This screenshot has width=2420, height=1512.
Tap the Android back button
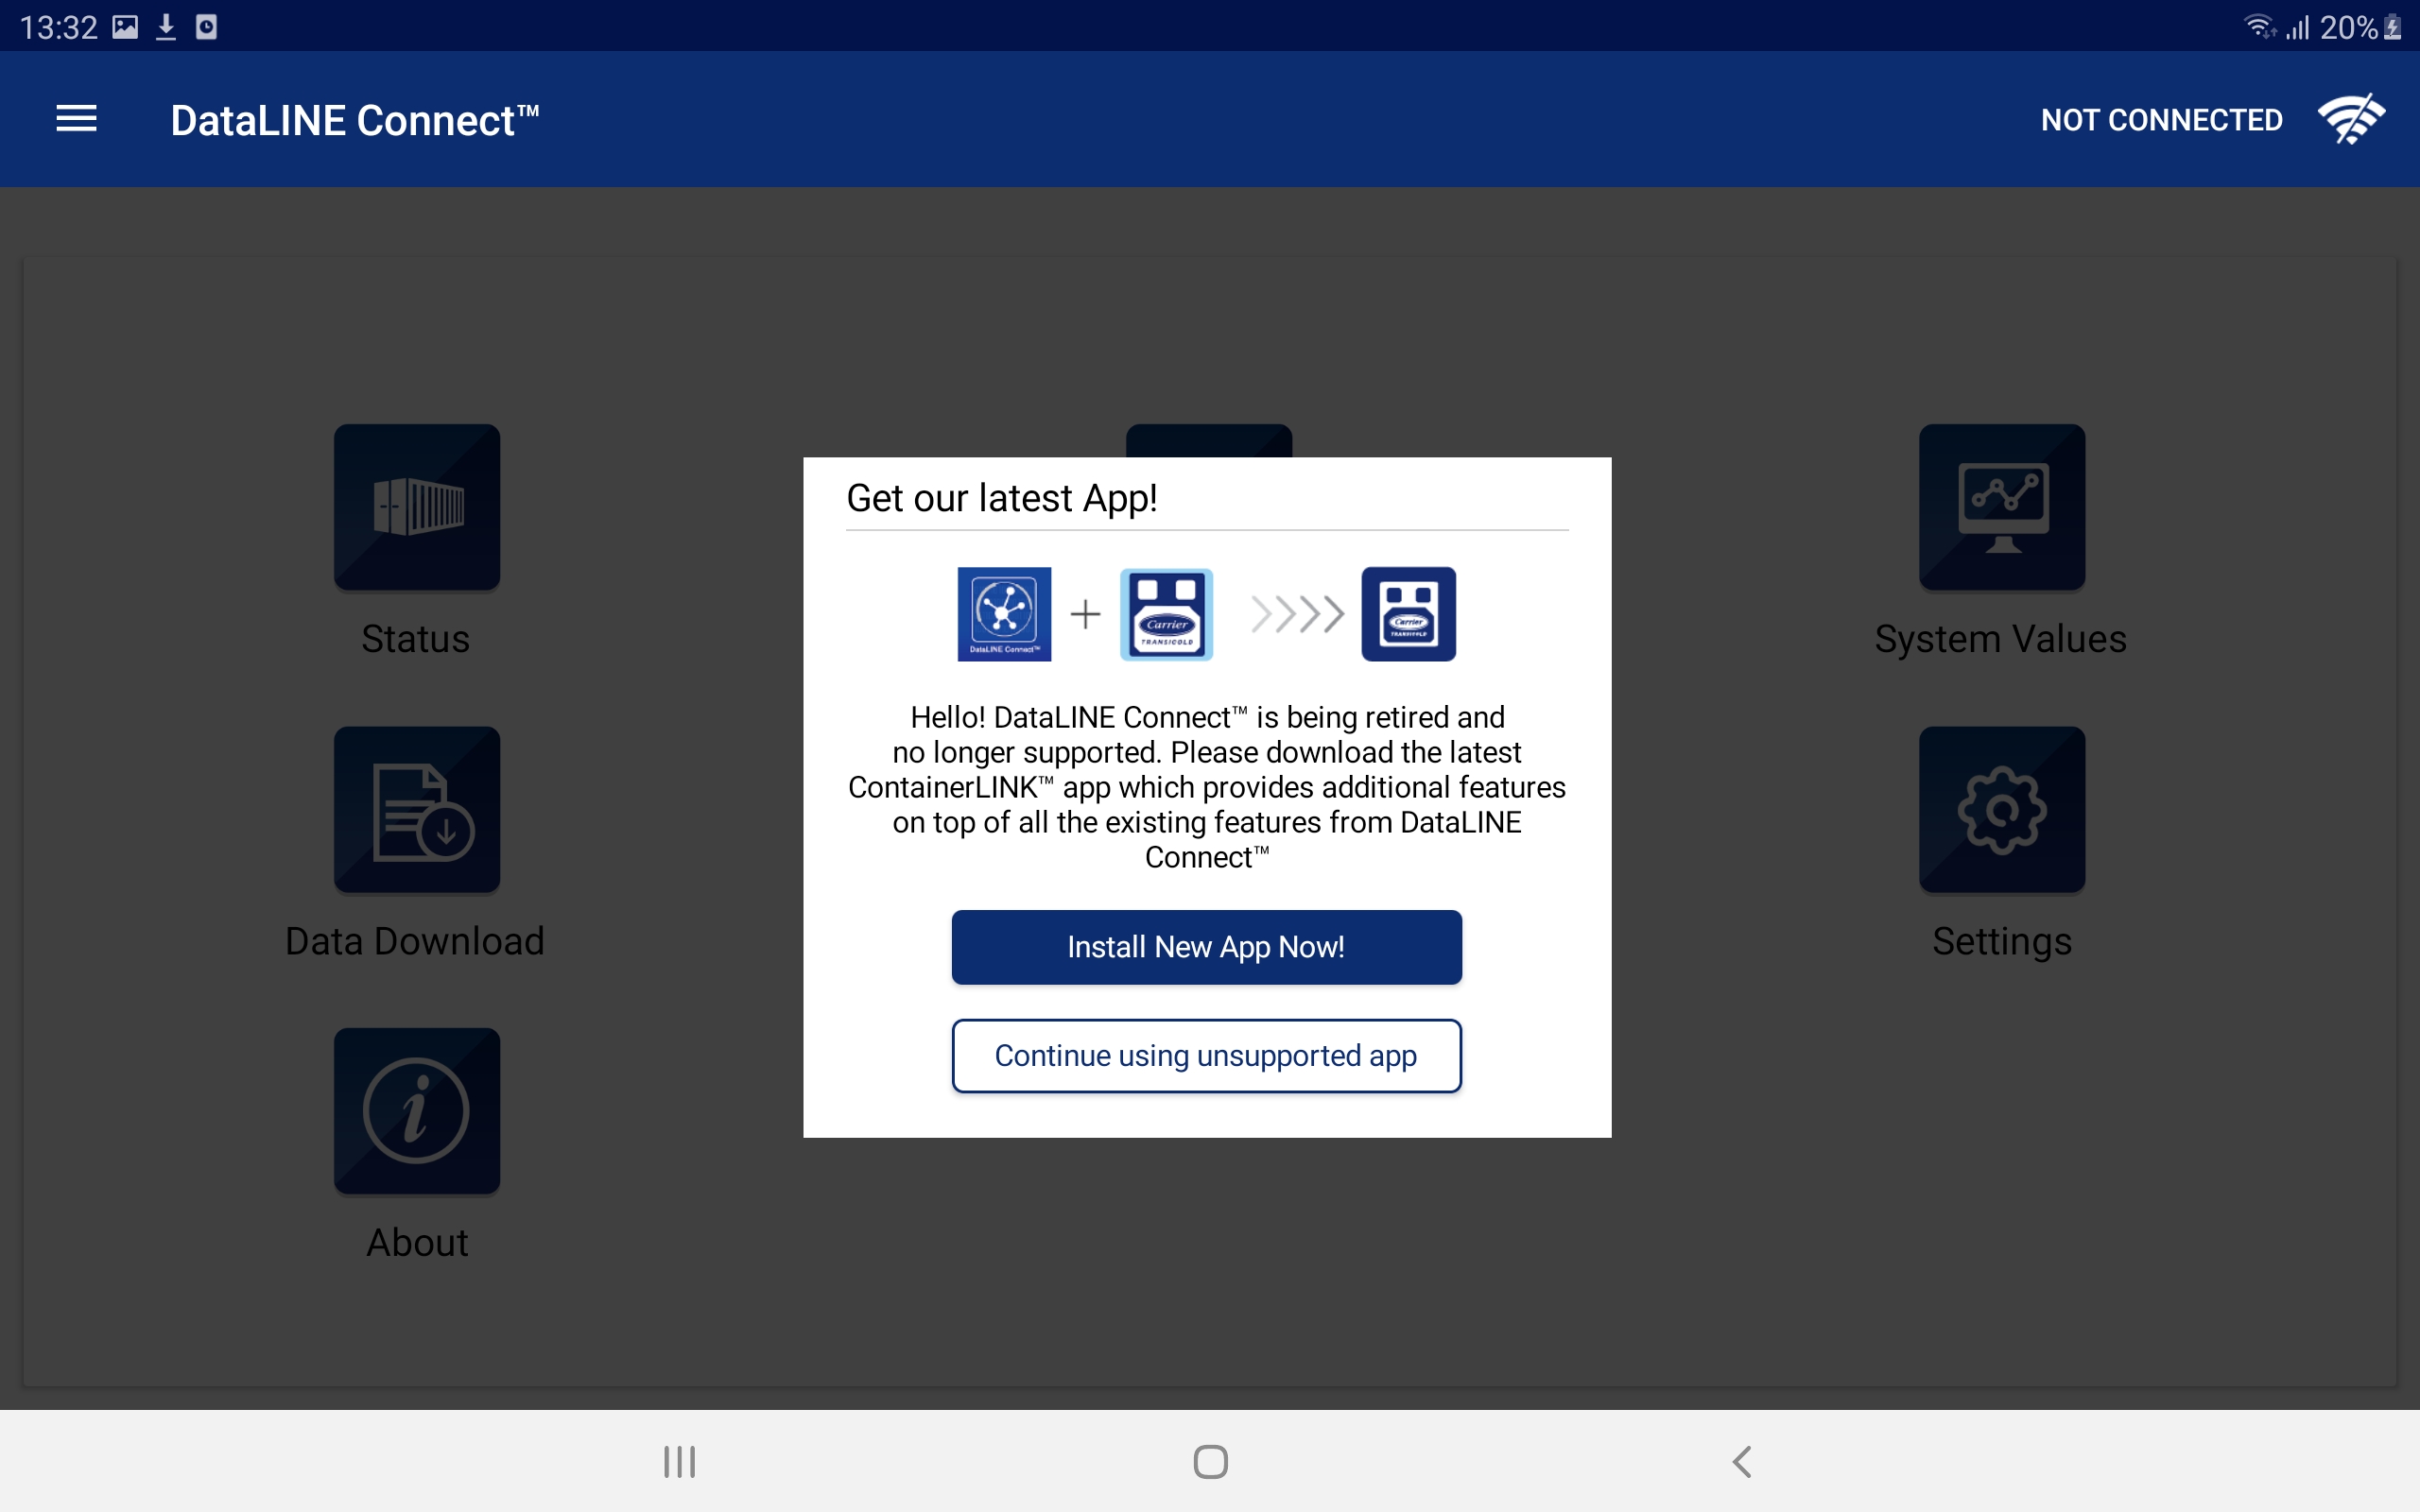pos(1741,1461)
